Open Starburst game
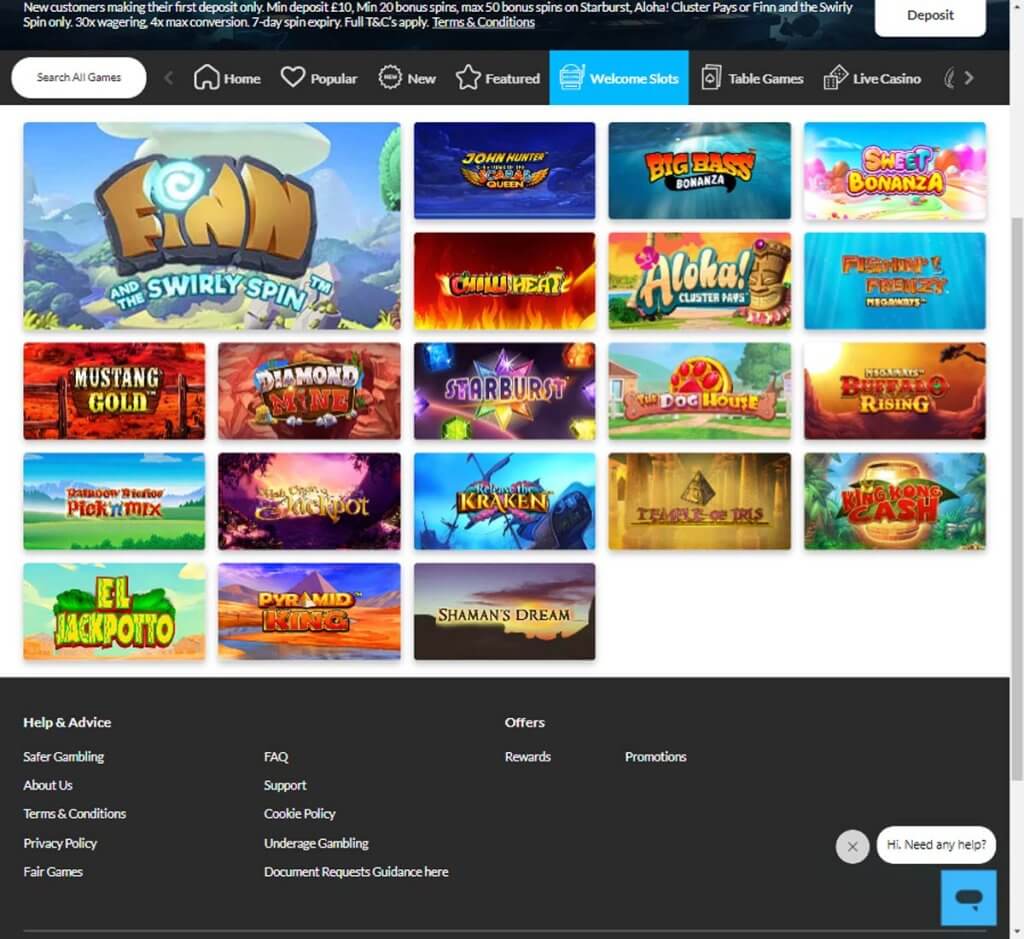Screen dimensions: 1024x939 pyautogui.click(x=504, y=391)
